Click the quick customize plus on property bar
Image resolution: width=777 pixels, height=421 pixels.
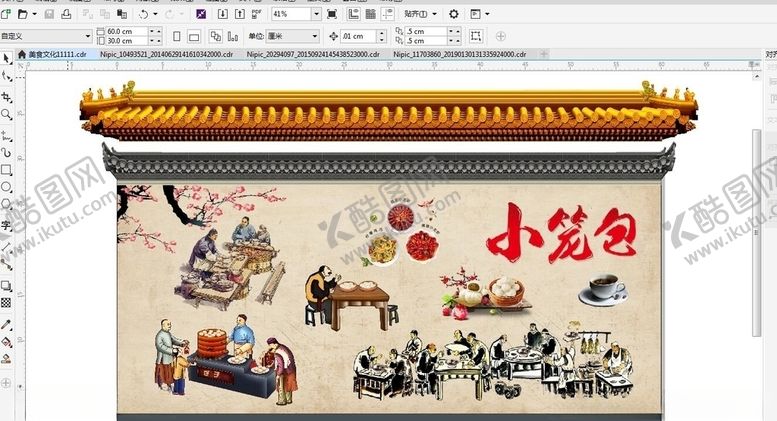501,36
